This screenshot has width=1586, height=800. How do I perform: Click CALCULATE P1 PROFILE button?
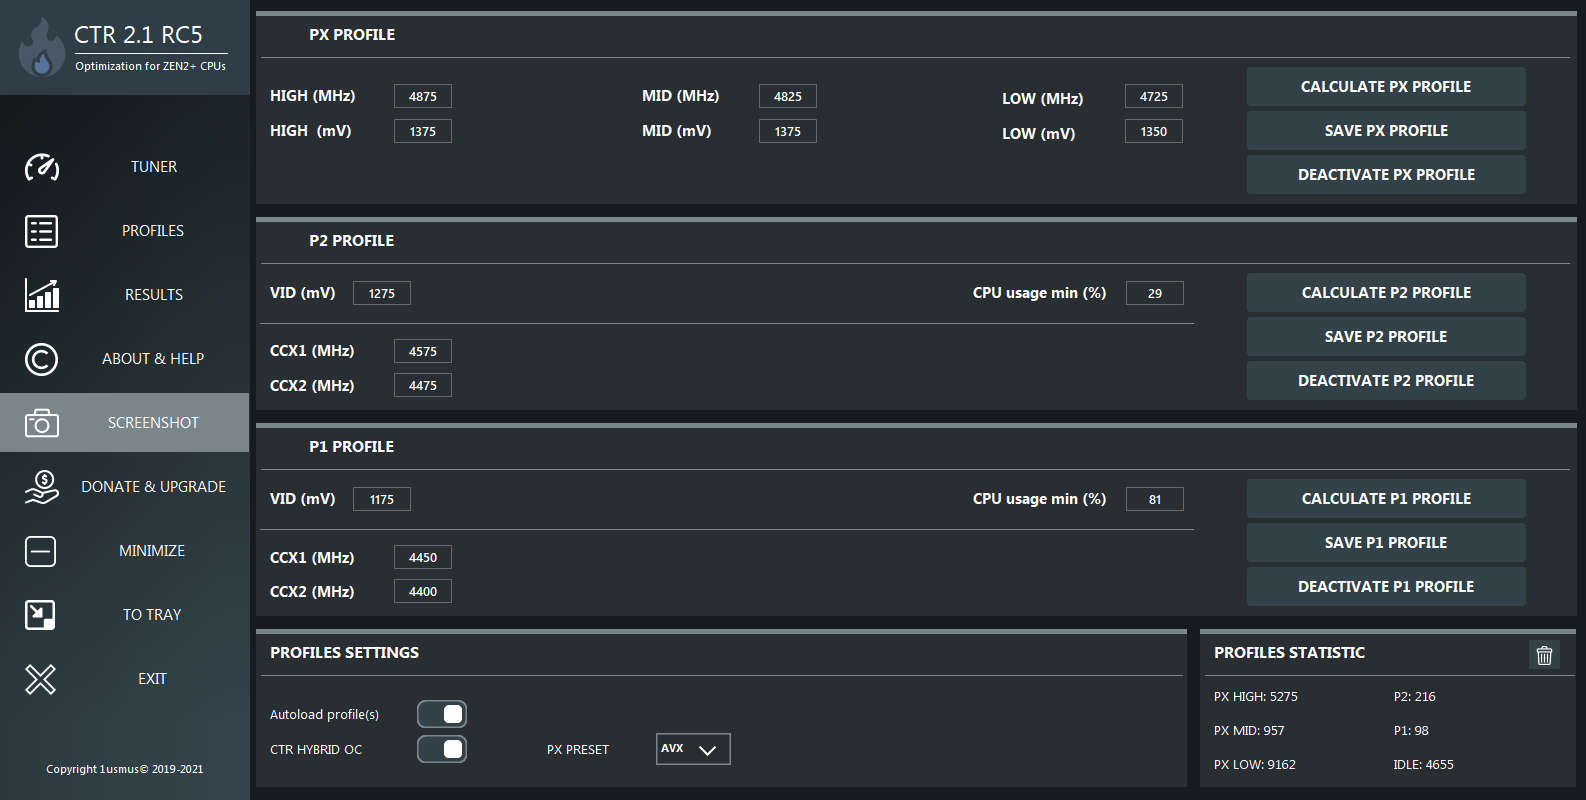click(1386, 499)
